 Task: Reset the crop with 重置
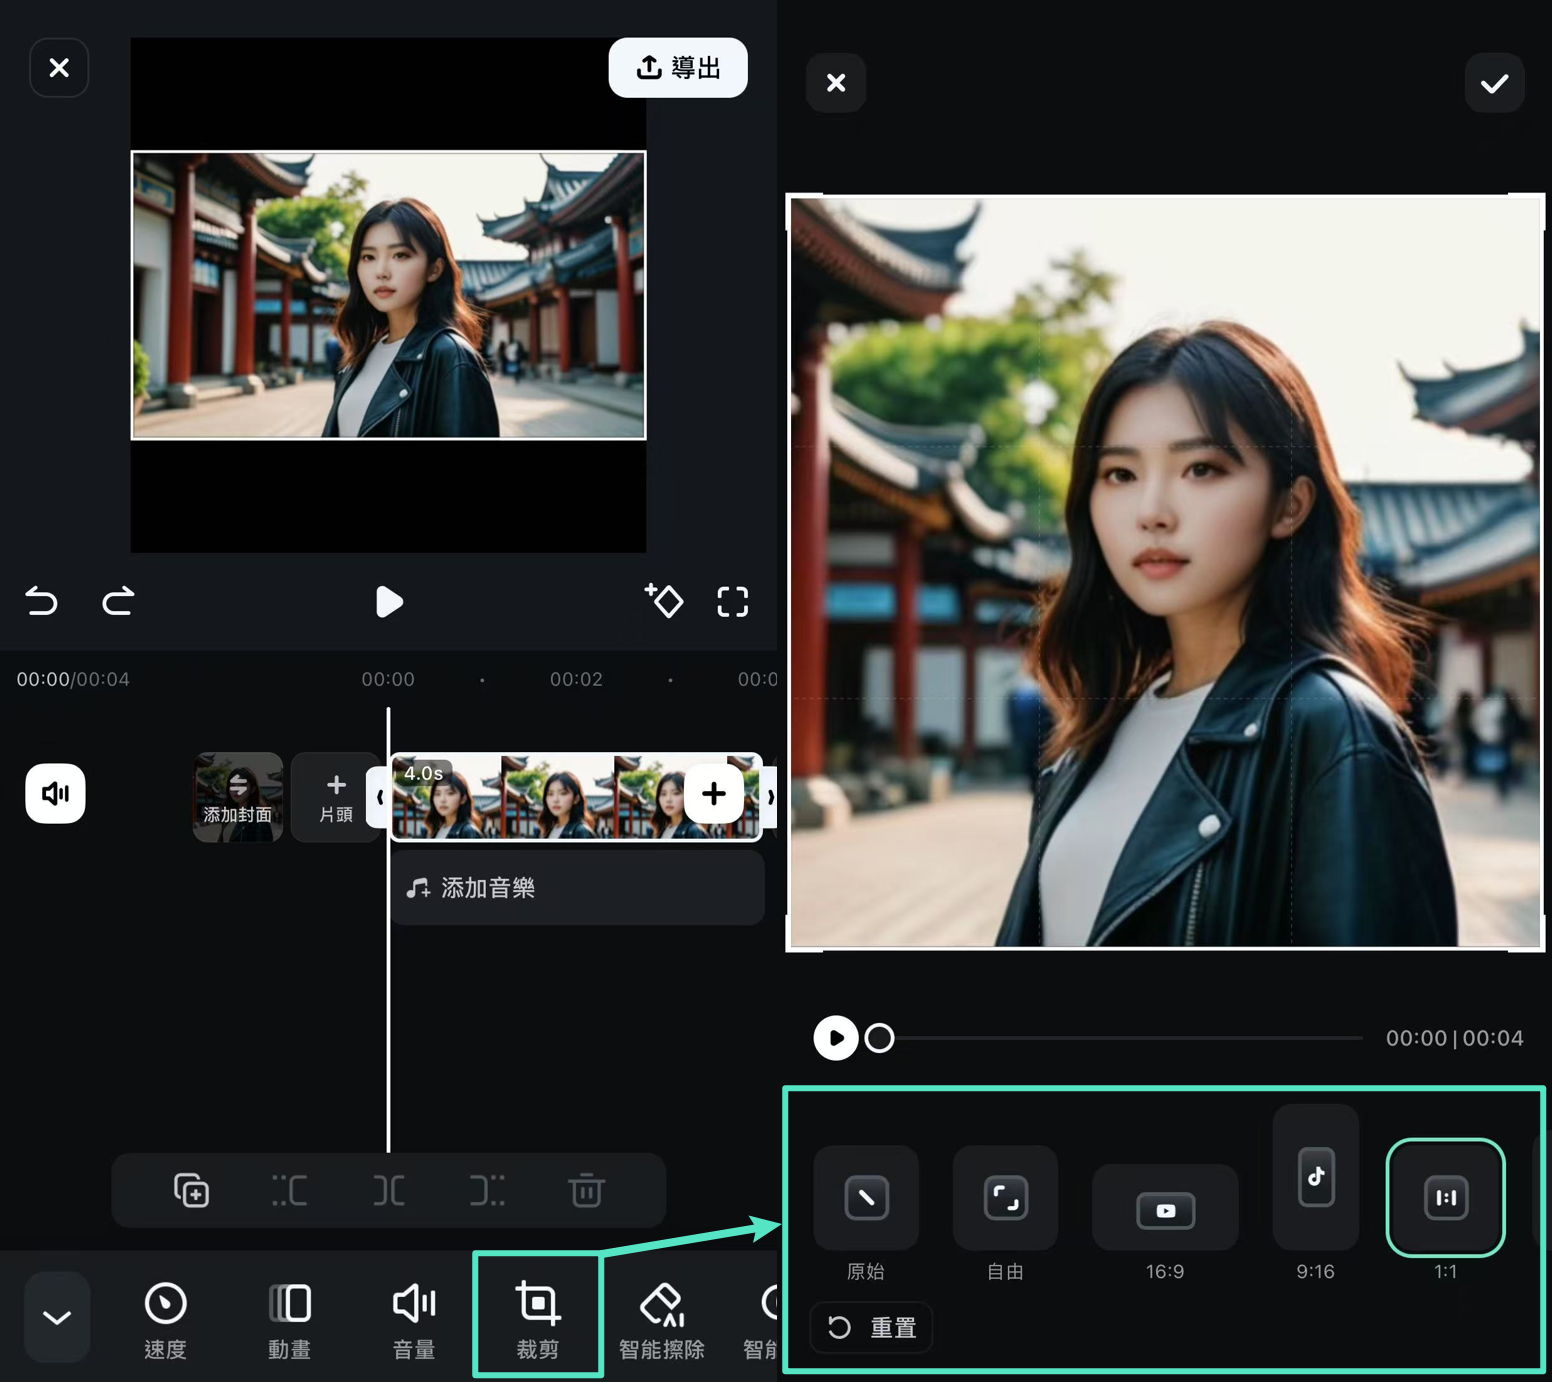click(x=871, y=1328)
